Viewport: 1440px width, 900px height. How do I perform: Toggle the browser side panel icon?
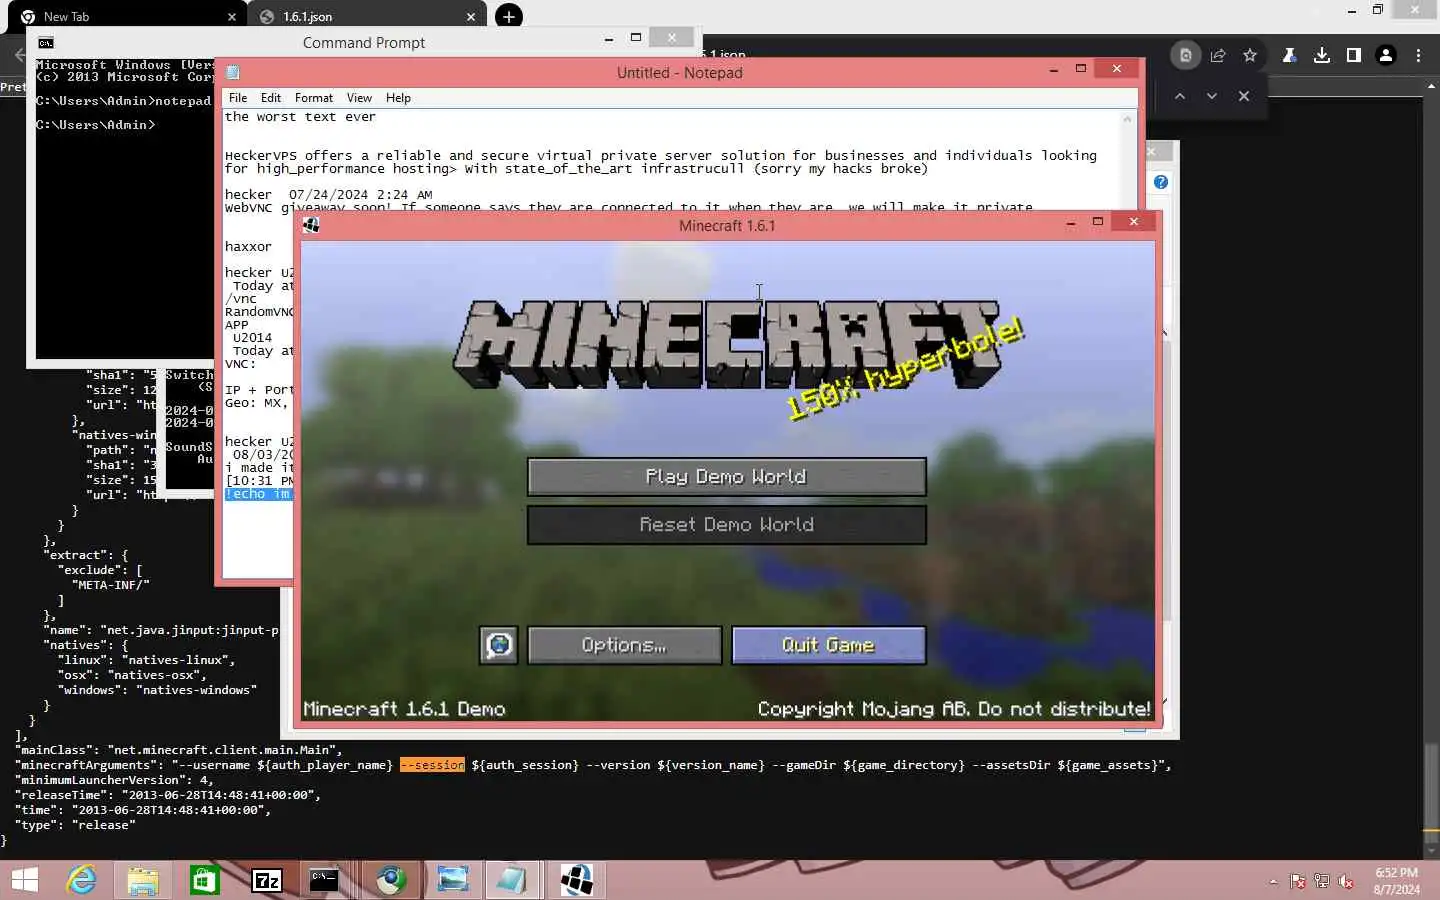tap(1354, 56)
